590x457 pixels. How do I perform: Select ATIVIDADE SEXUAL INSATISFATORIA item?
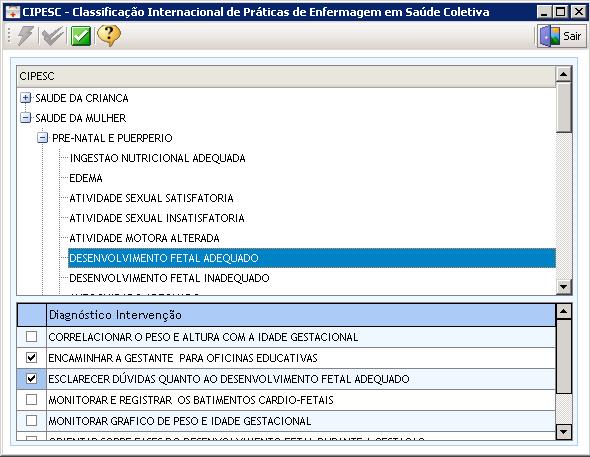(157, 218)
